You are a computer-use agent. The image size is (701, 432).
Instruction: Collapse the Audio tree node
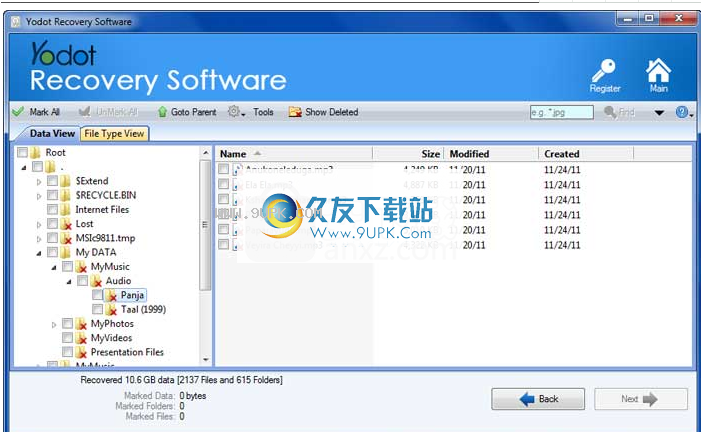pyautogui.click(x=69, y=282)
